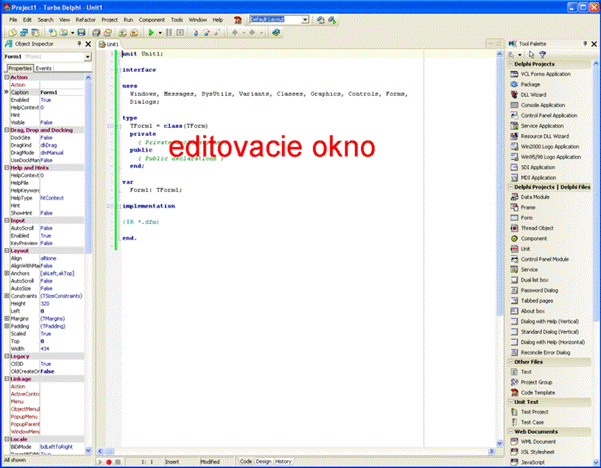Viewport: 601px width, 468px height.
Task: Open the dropdown arrow next to Run
Action: pos(160,33)
